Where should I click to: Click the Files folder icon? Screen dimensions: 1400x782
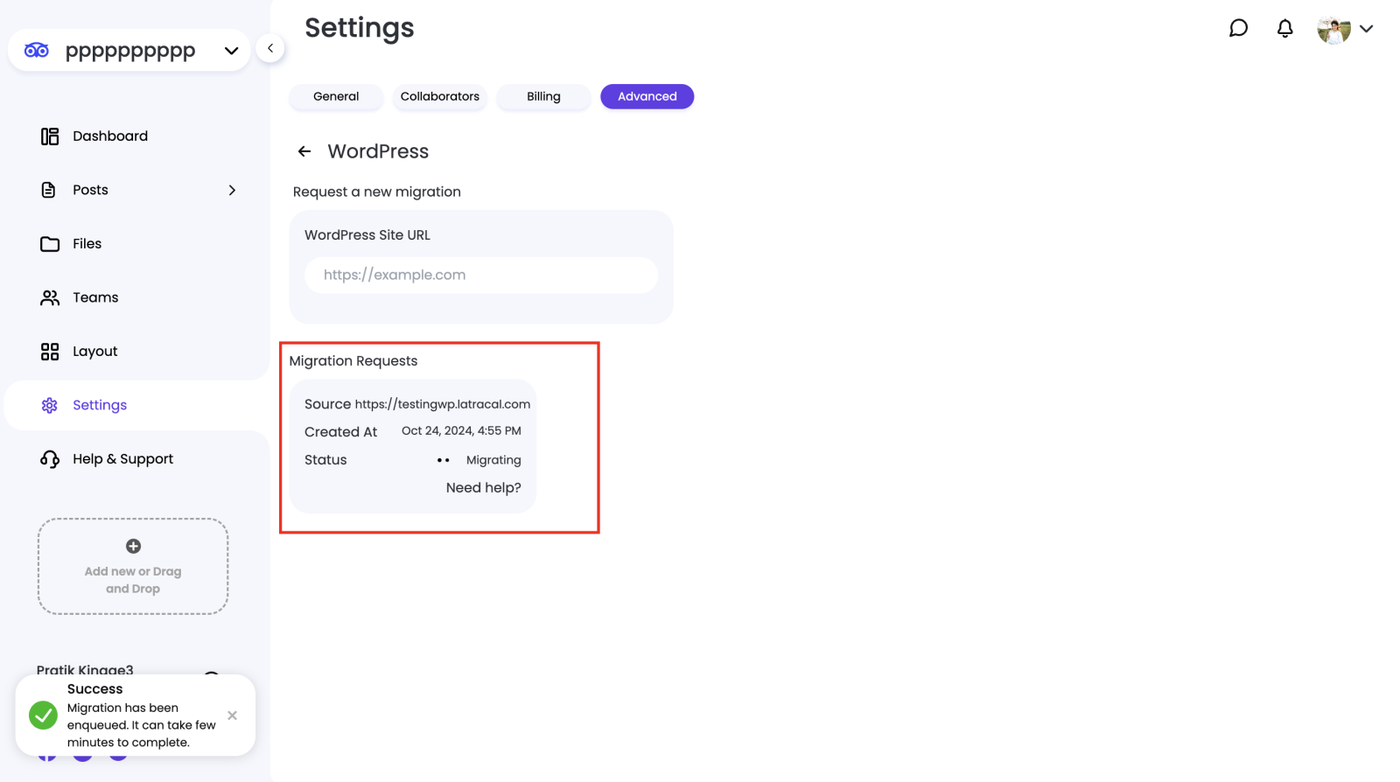[49, 244]
